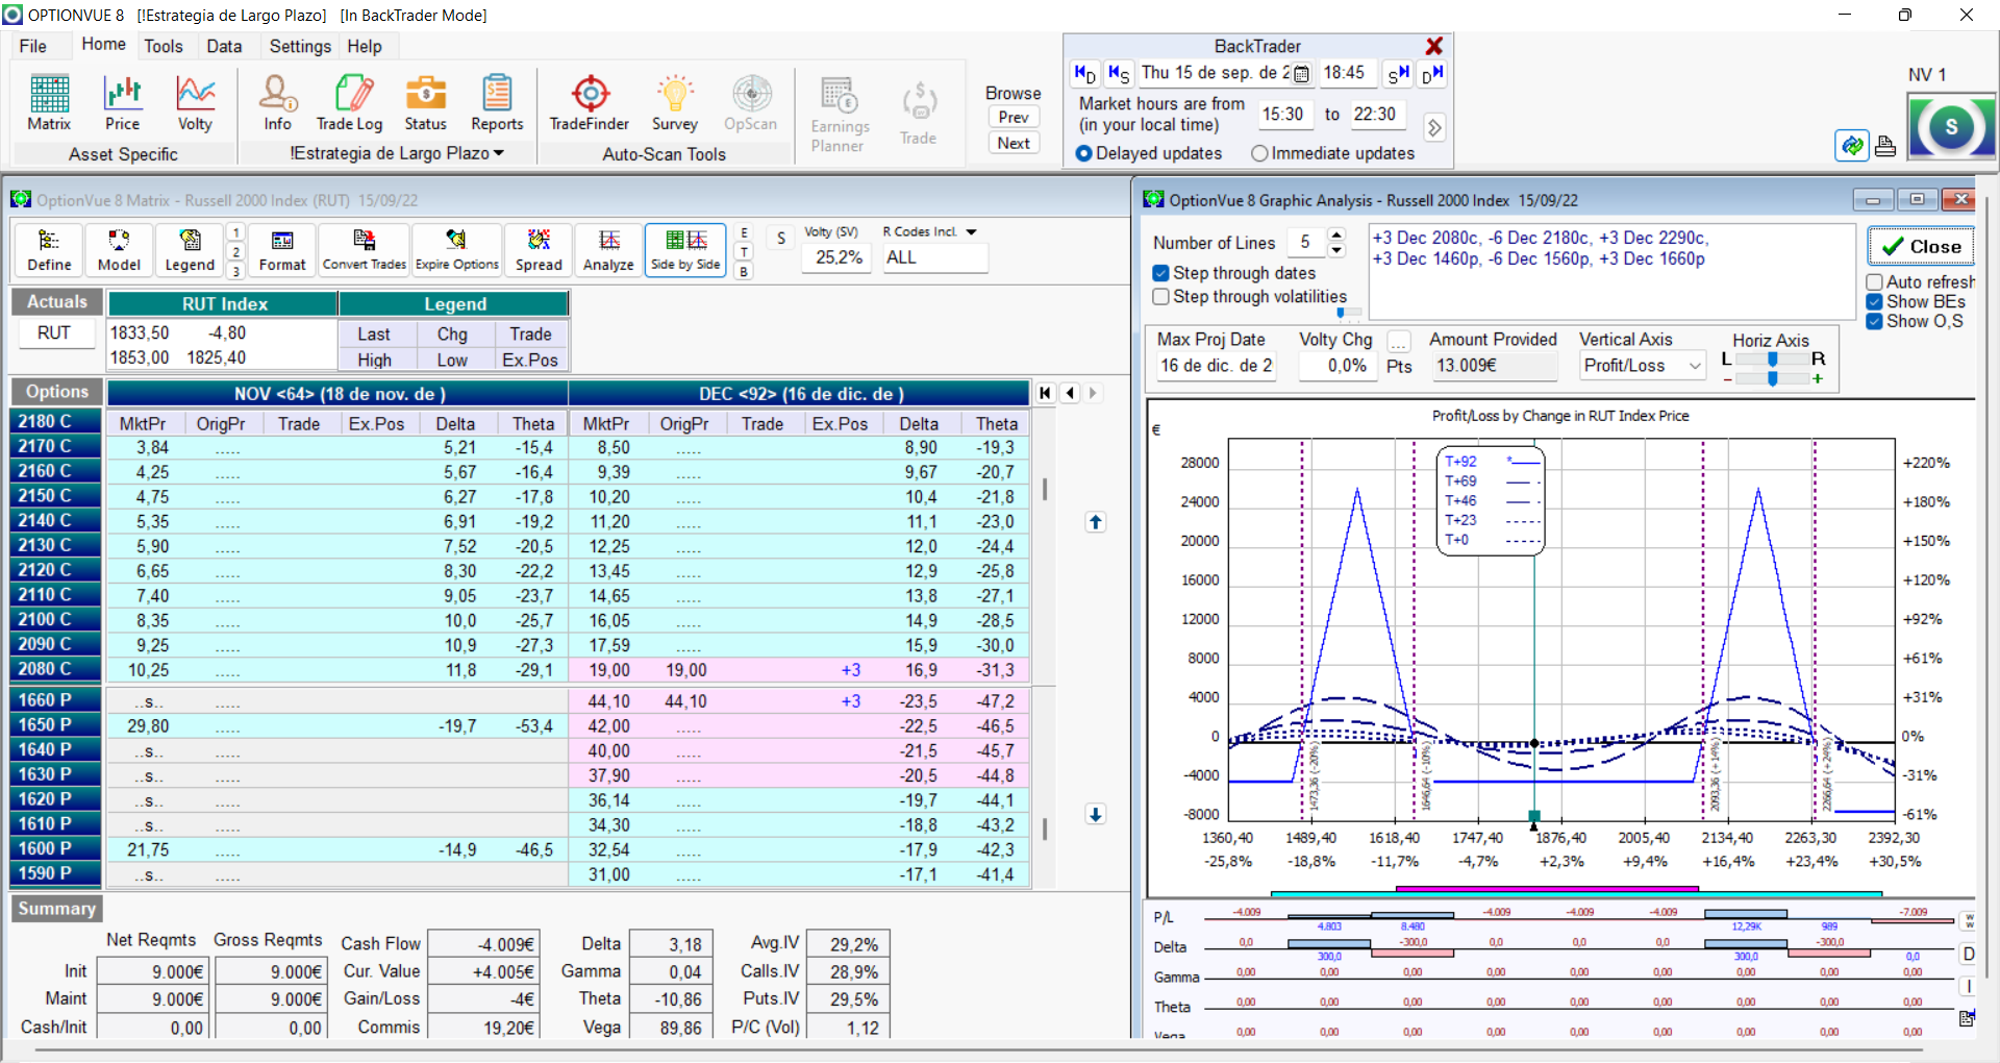2000x1063 pixels.
Task: Show previous expiration column in matrix
Action: [x=1070, y=393]
